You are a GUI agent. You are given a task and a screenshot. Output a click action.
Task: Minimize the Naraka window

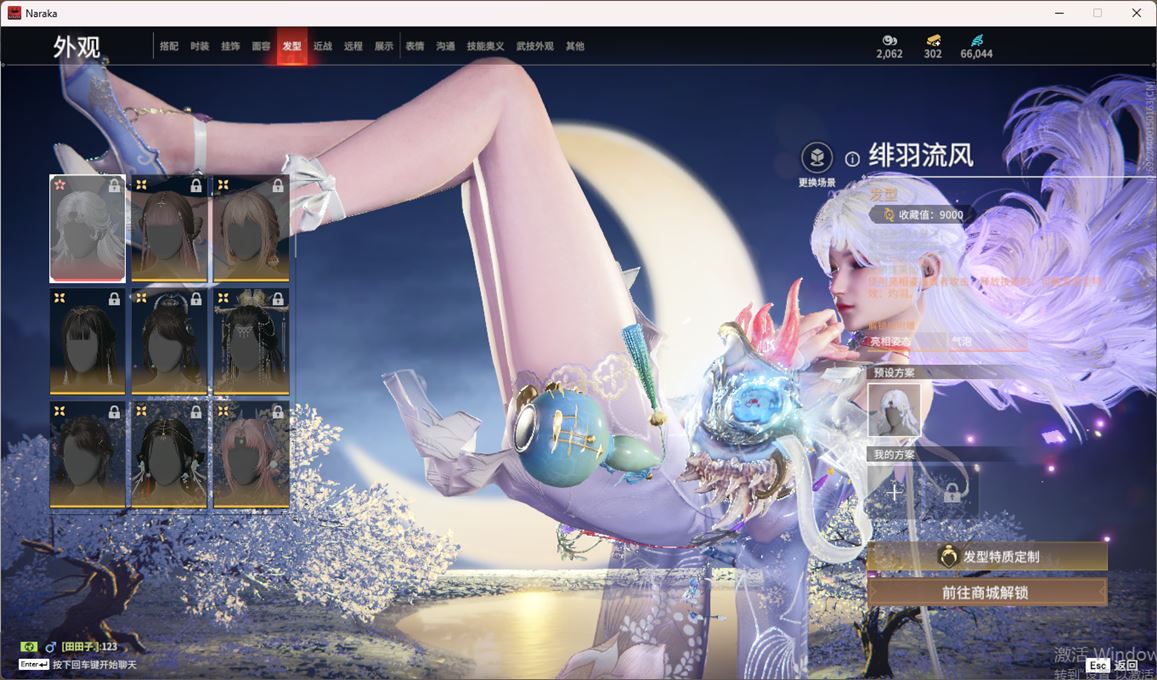tap(1060, 13)
